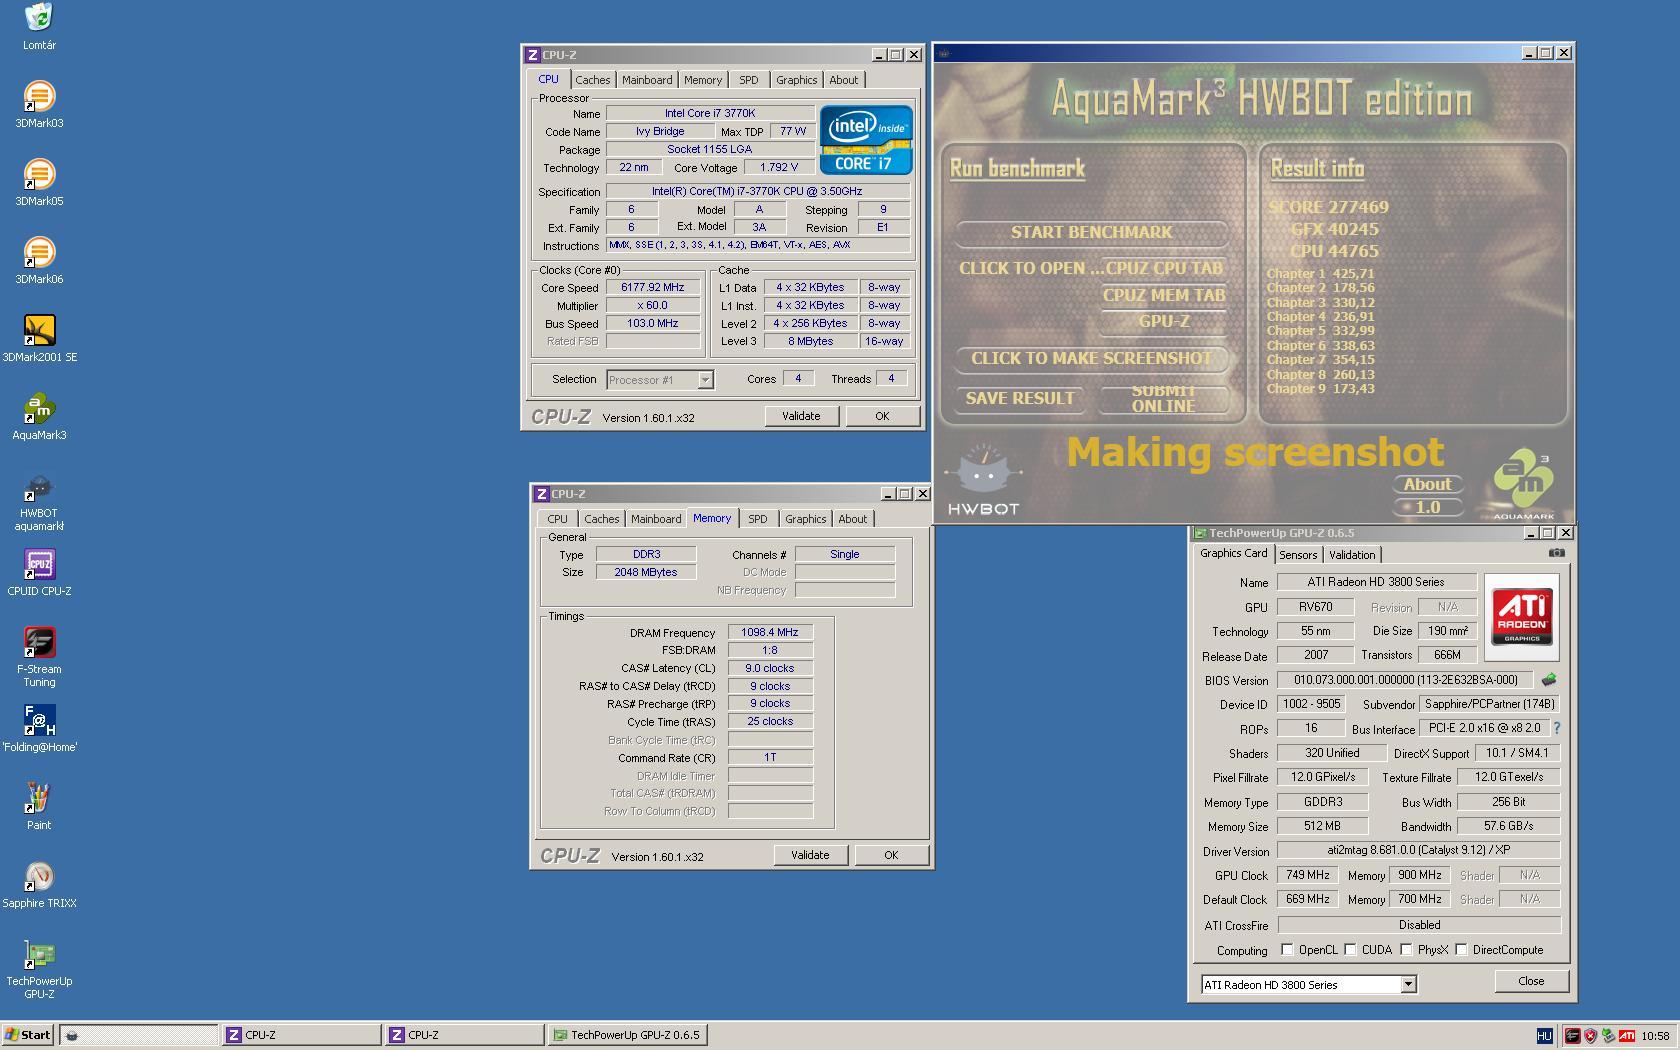Image resolution: width=1680 pixels, height=1050 pixels.
Task: Toggle the OpenCL checkbox in GPU-Z
Action: click(1287, 950)
